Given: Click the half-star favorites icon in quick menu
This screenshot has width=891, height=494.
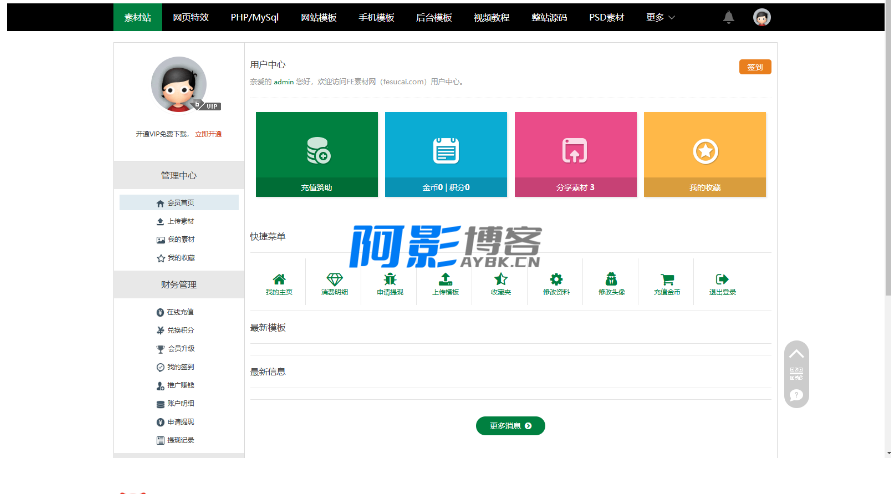Looking at the screenshot, I should 501,280.
